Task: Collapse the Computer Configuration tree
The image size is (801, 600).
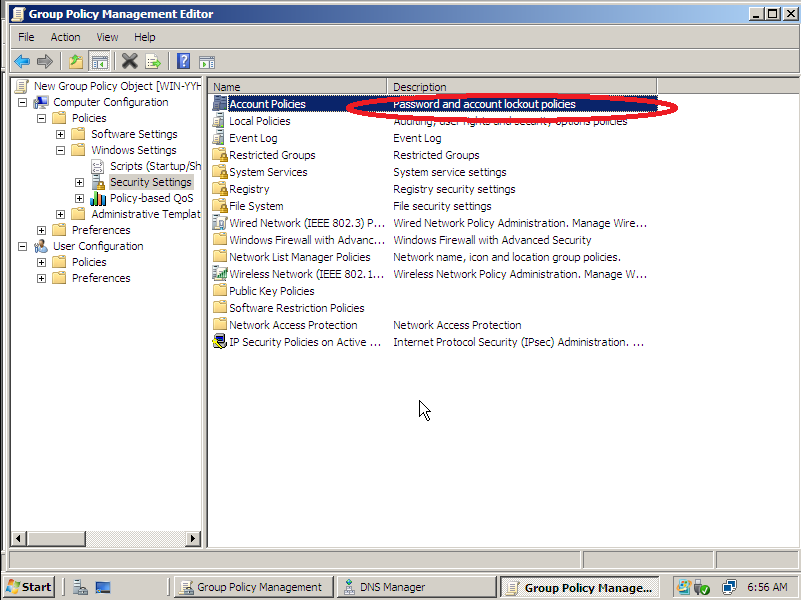Action: (22, 101)
